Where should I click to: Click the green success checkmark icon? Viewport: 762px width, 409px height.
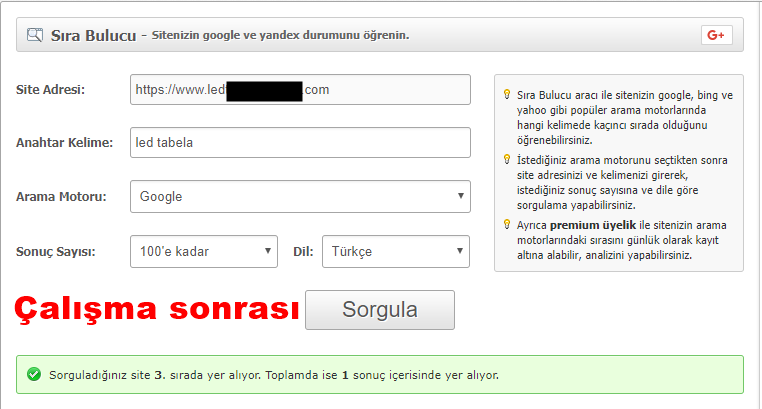pos(34,375)
